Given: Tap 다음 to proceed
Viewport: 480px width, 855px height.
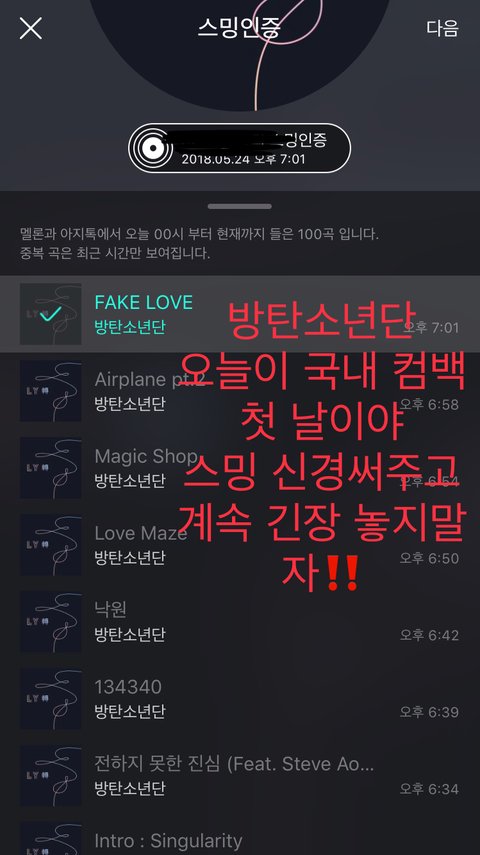Looking at the screenshot, I should 442,28.
